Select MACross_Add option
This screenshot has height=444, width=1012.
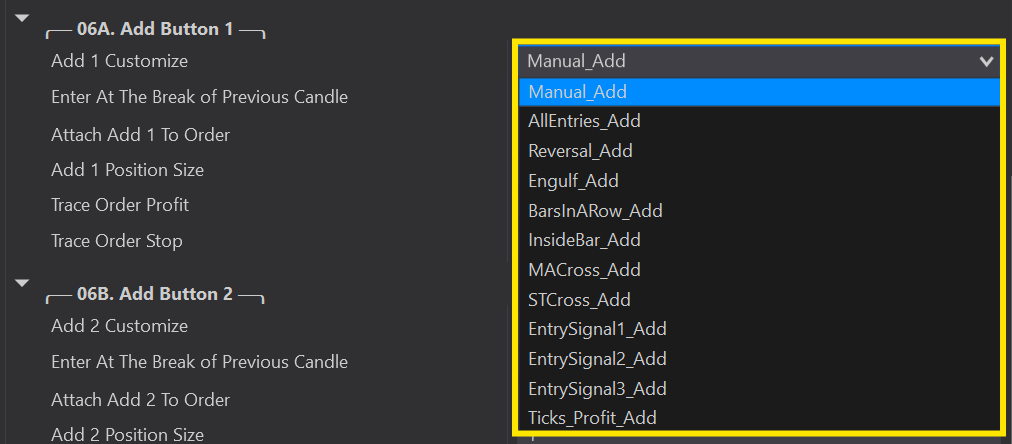[x=584, y=270]
